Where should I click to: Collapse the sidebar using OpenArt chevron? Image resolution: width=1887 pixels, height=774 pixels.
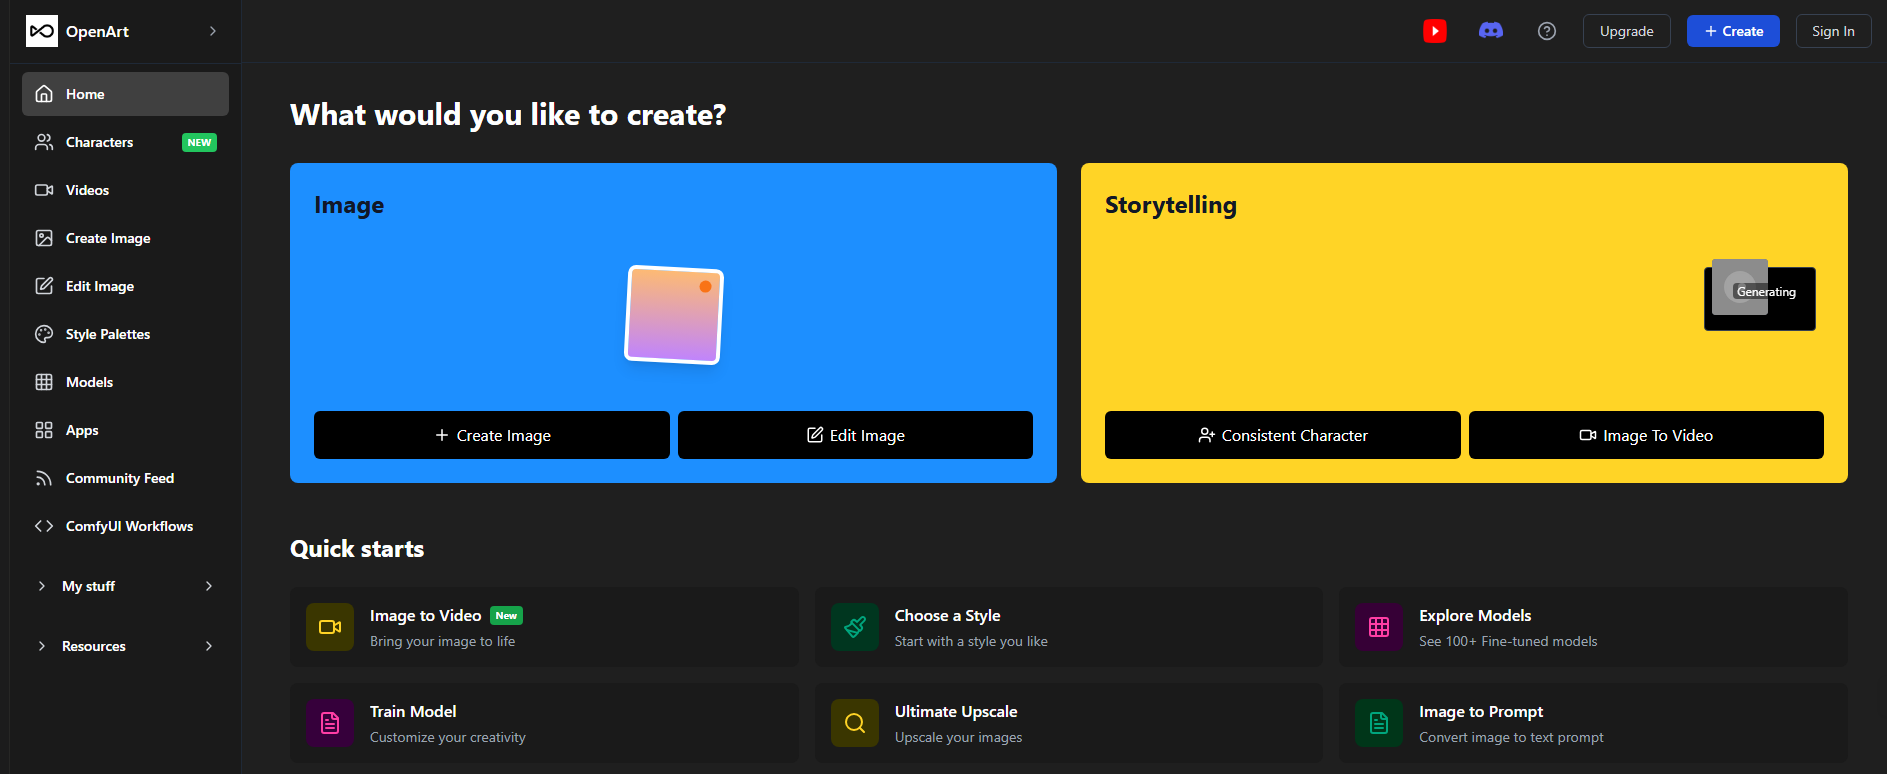pyautogui.click(x=212, y=31)
